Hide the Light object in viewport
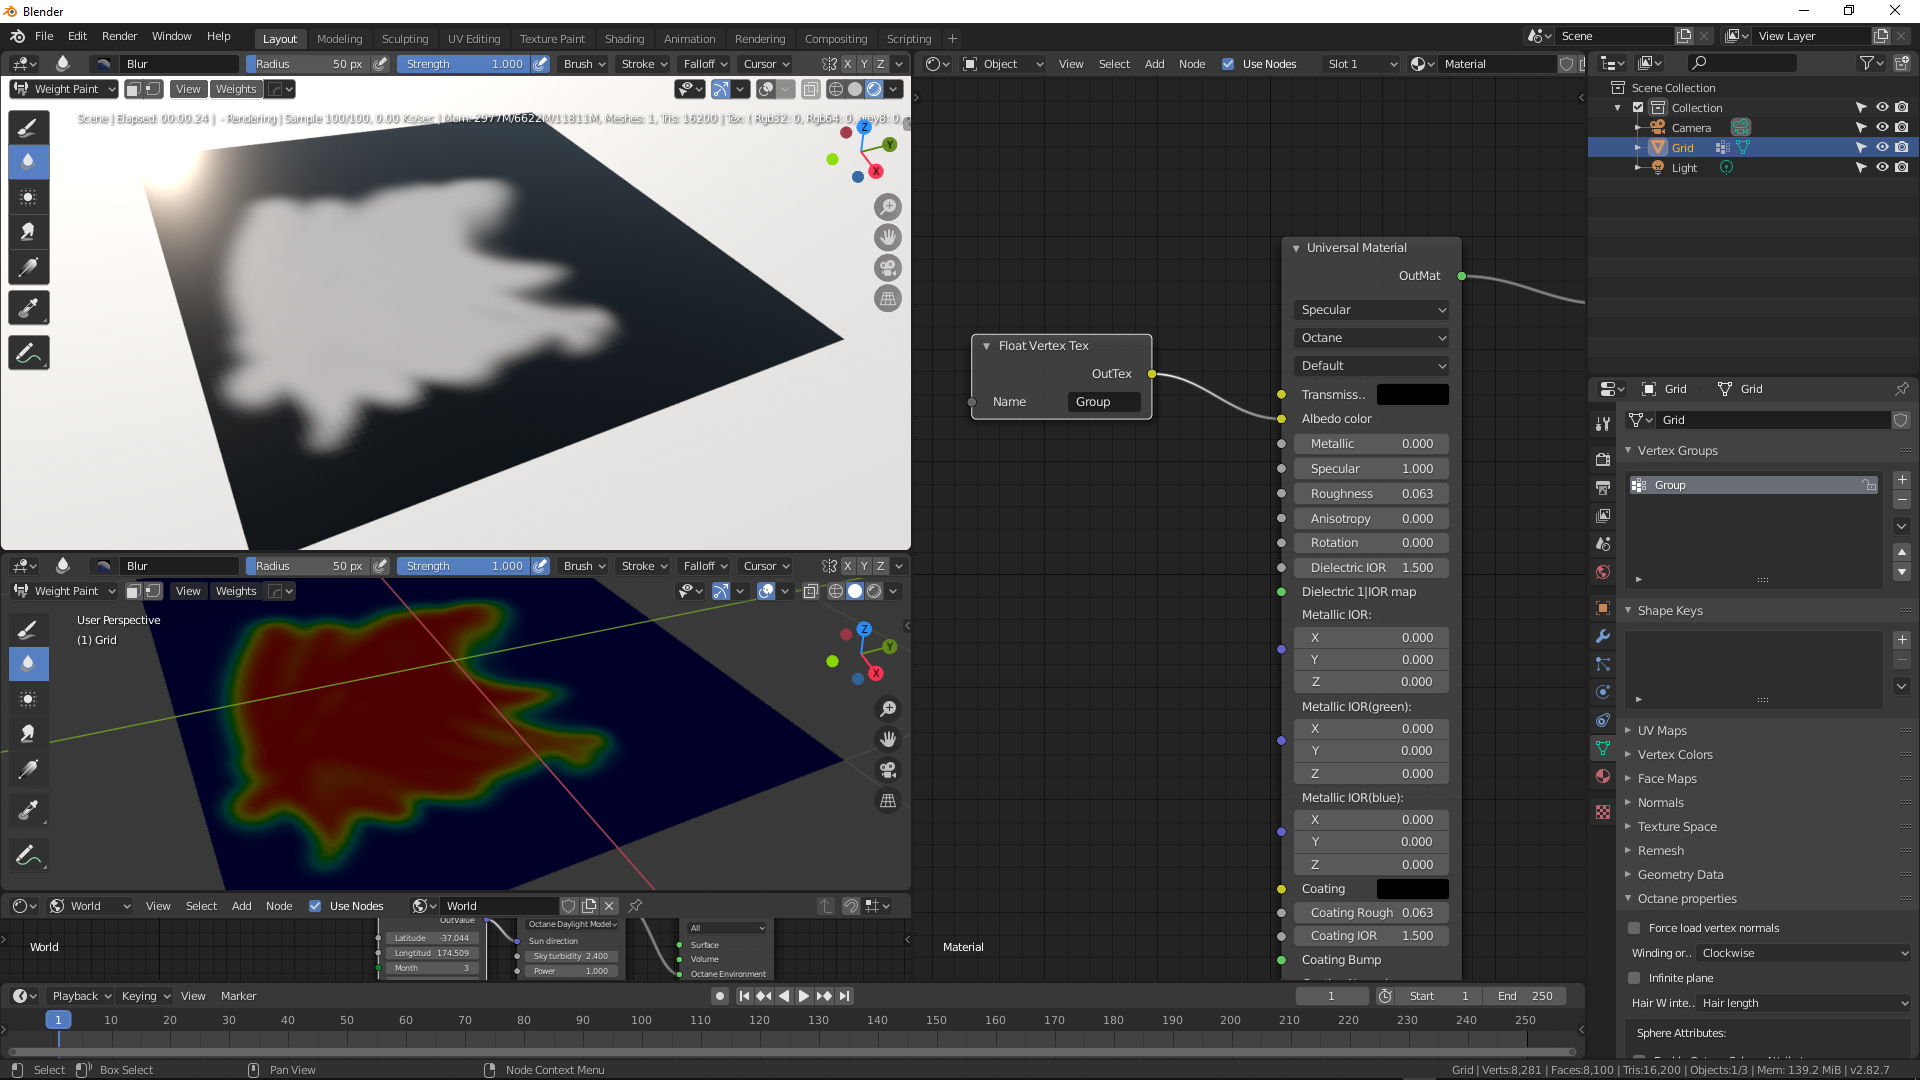1920x1080 pixels. [1882, 168]
